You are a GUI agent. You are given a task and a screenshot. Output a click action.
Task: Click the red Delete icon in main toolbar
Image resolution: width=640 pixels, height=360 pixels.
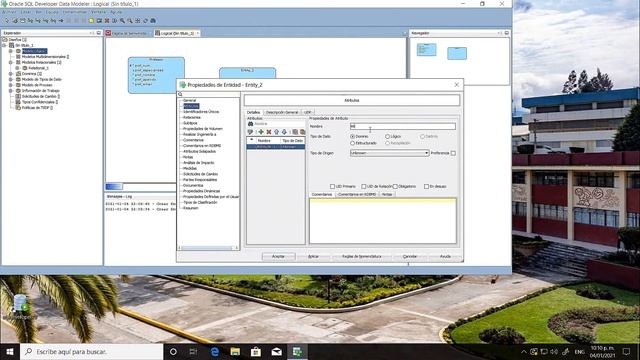(107, 21)
